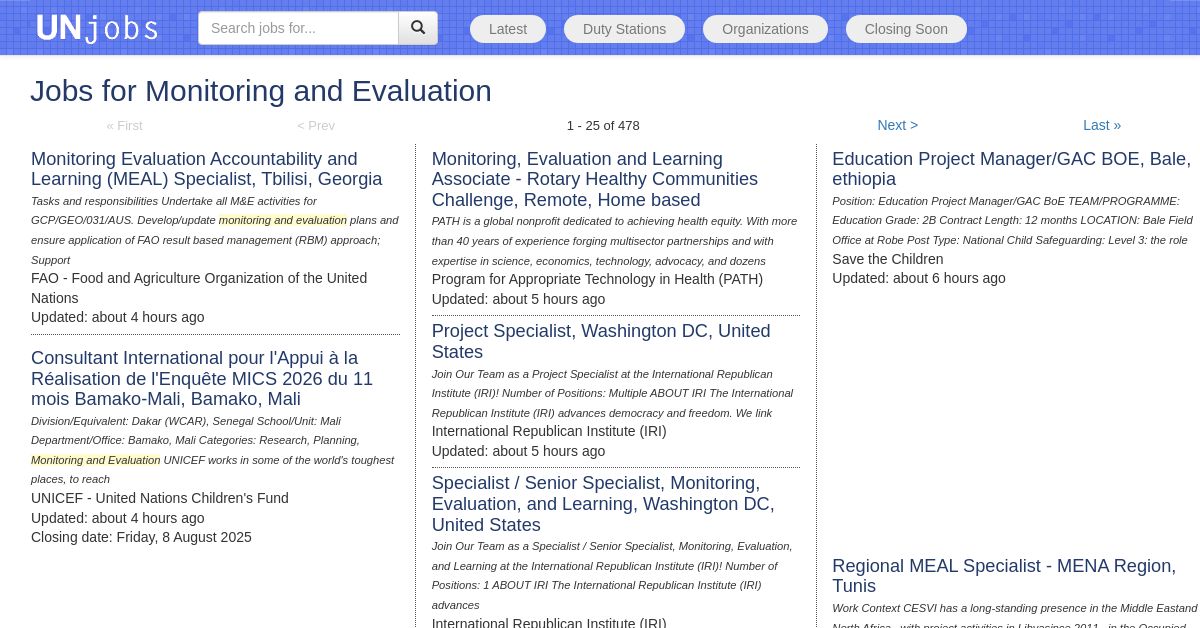Click the magnifying glass search button

418,28
